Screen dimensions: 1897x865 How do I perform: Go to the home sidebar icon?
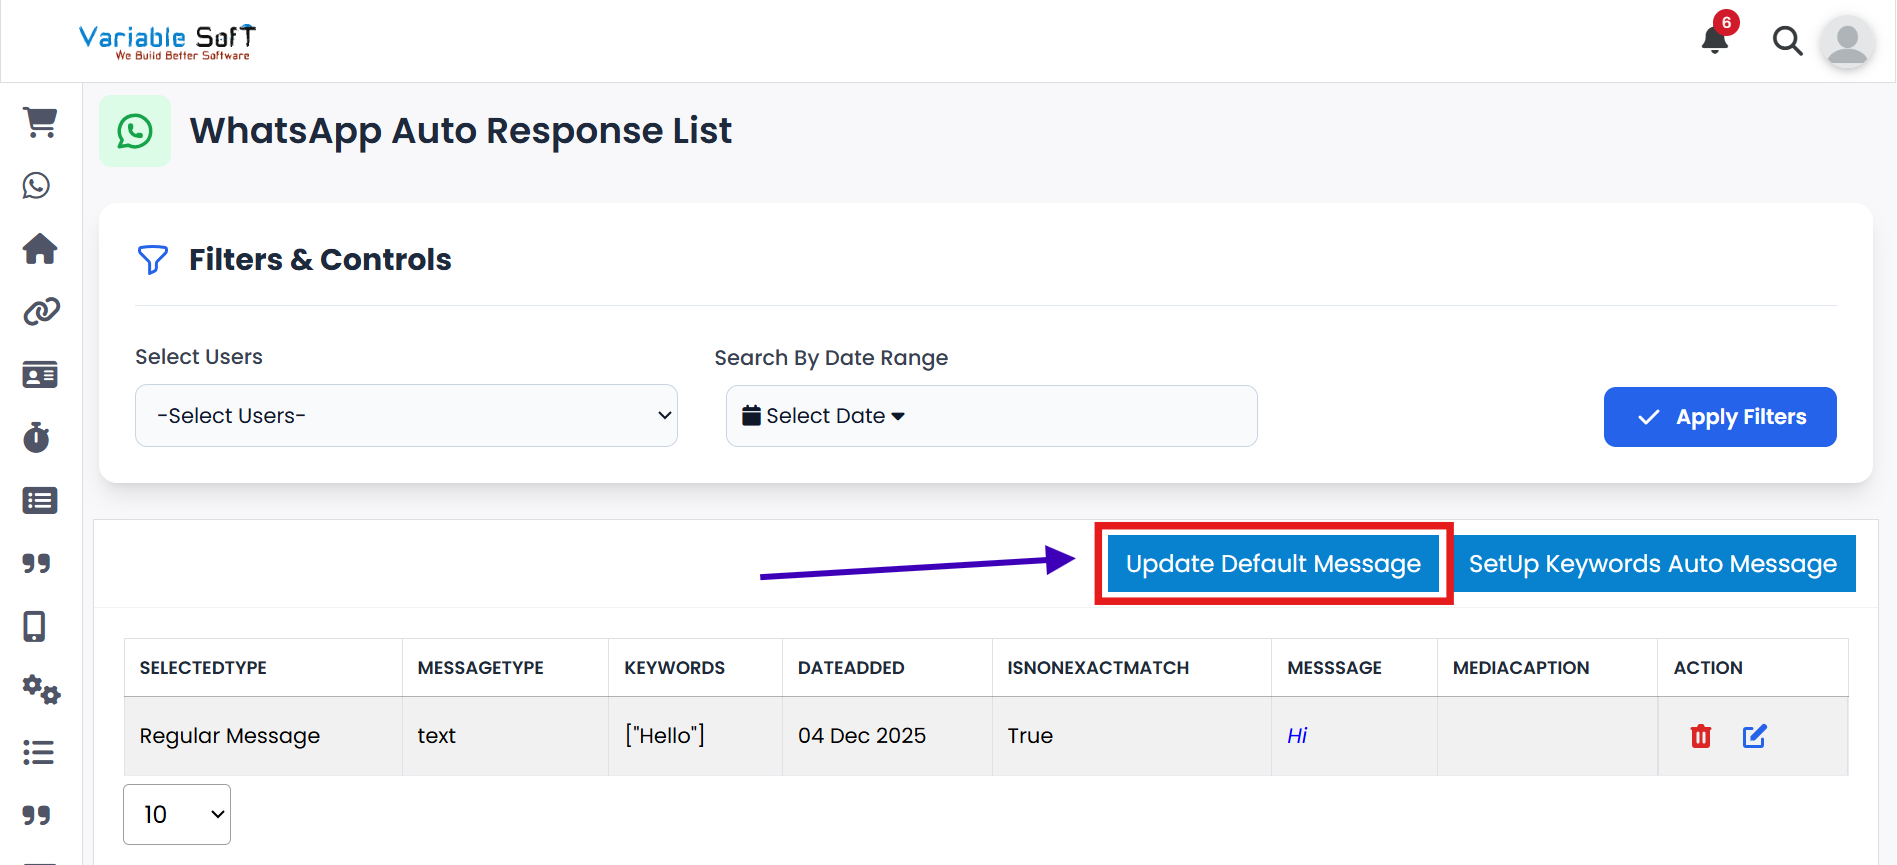coord(40,248)
